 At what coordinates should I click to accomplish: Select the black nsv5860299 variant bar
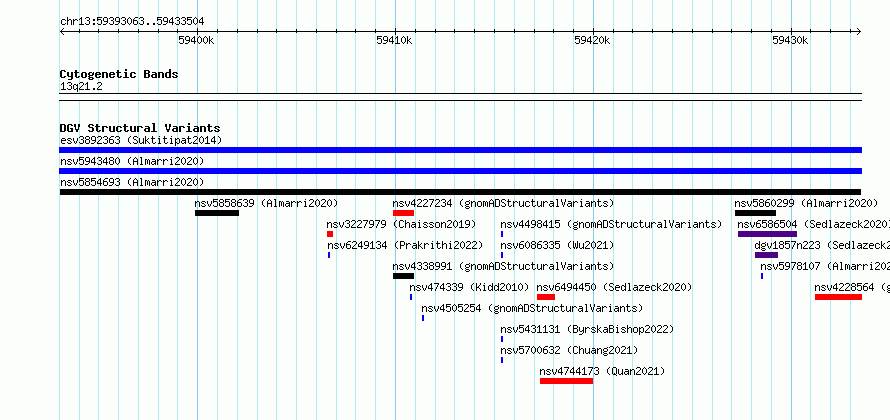[x=755, y=213]
